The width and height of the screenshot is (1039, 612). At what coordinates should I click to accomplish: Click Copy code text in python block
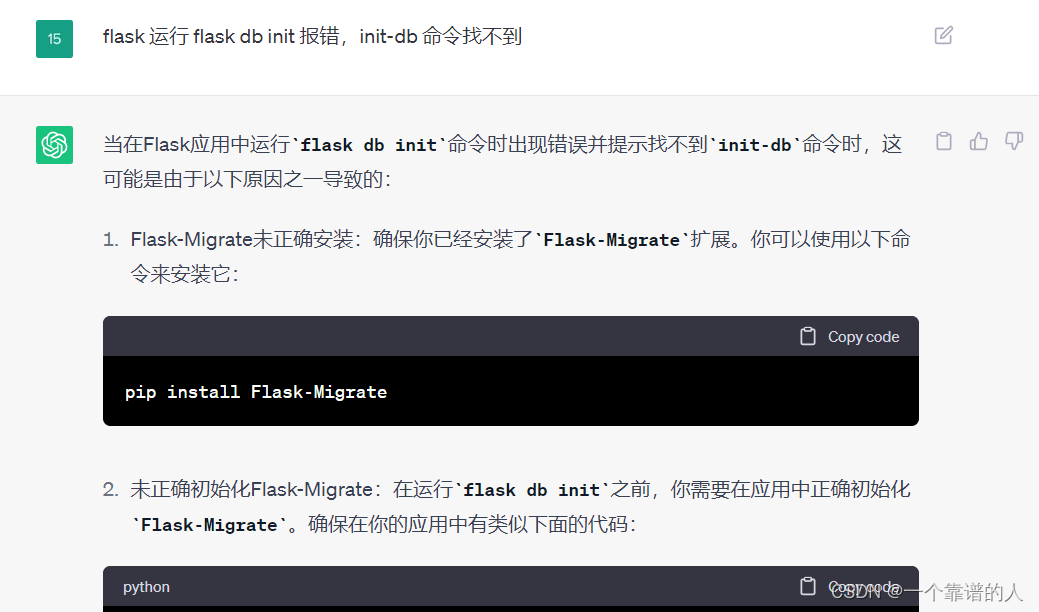point(863,587)
